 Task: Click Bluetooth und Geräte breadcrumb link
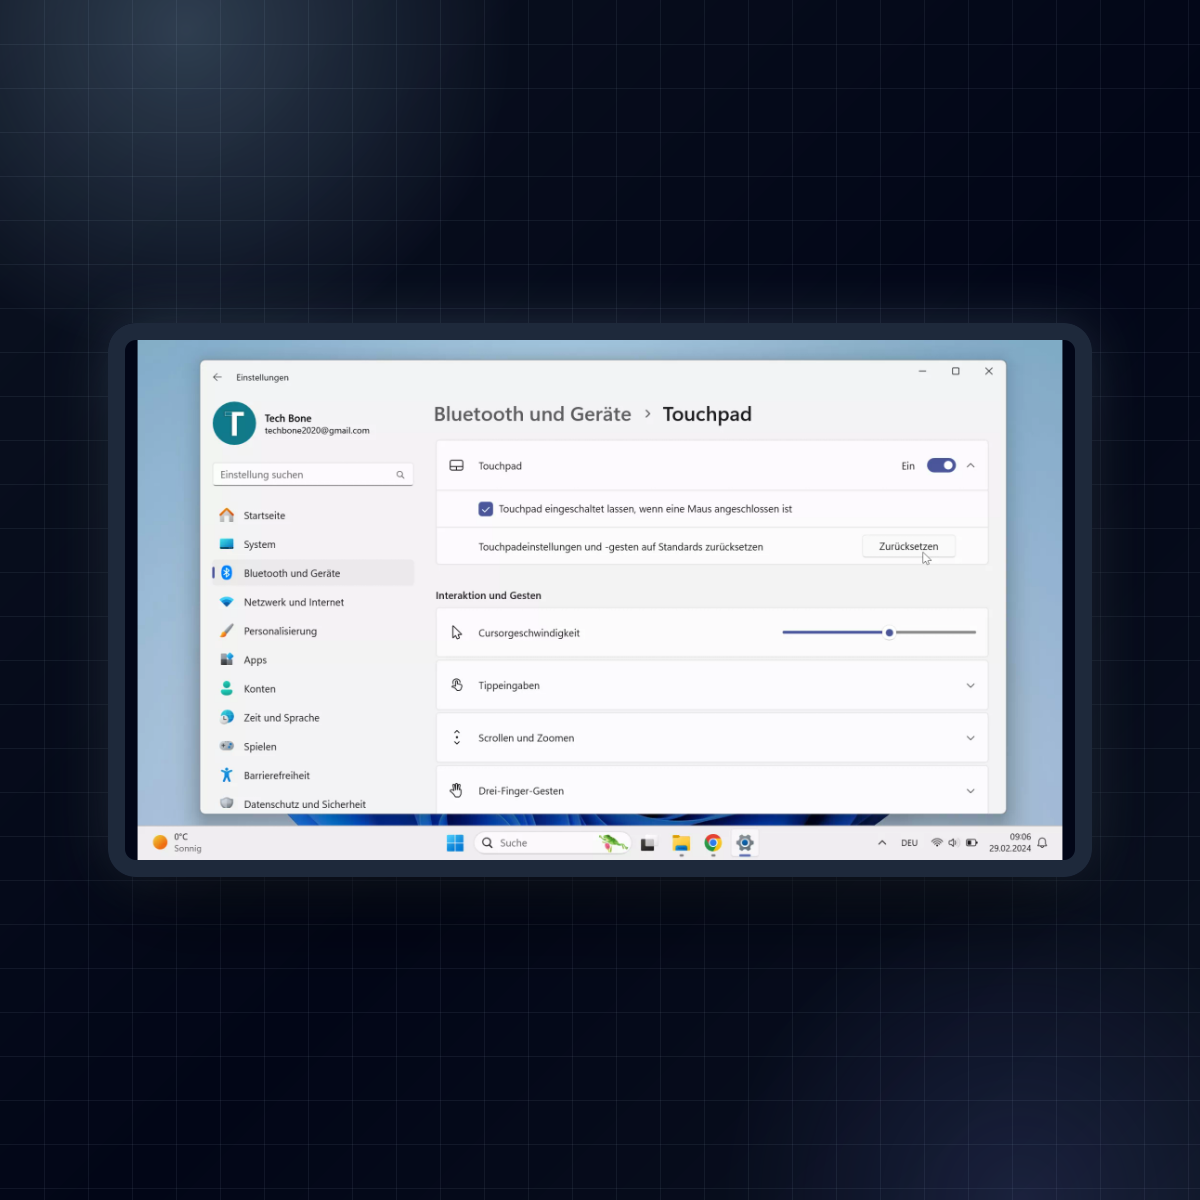tap(532, 414)
